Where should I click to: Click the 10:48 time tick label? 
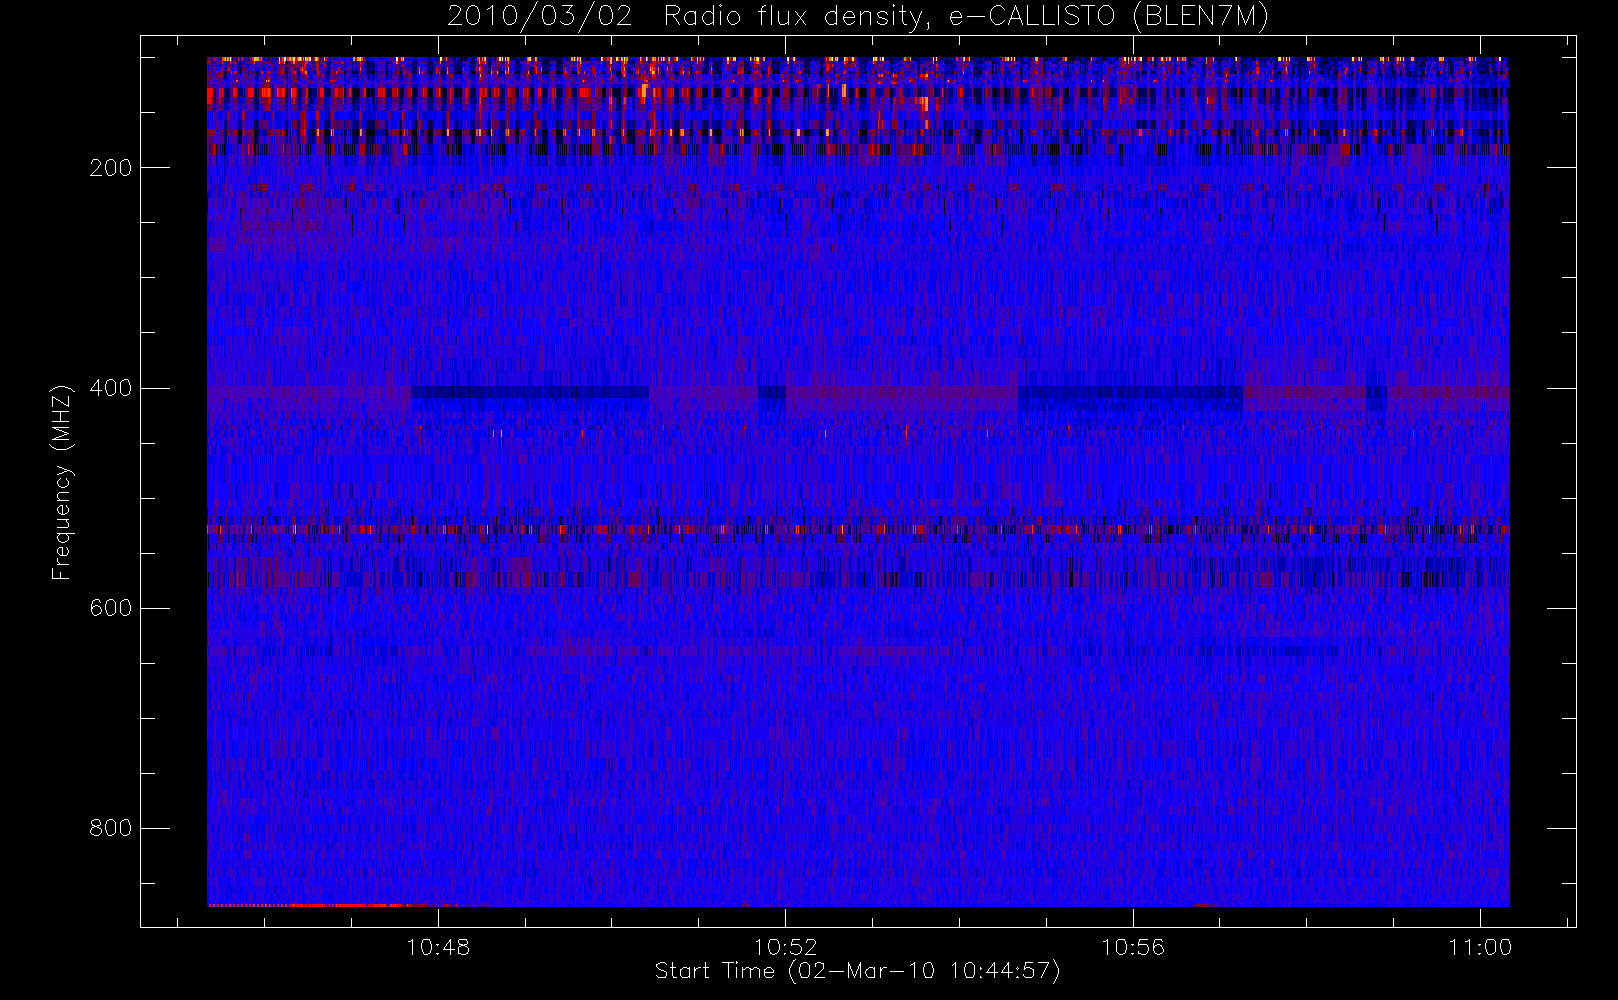438,947
